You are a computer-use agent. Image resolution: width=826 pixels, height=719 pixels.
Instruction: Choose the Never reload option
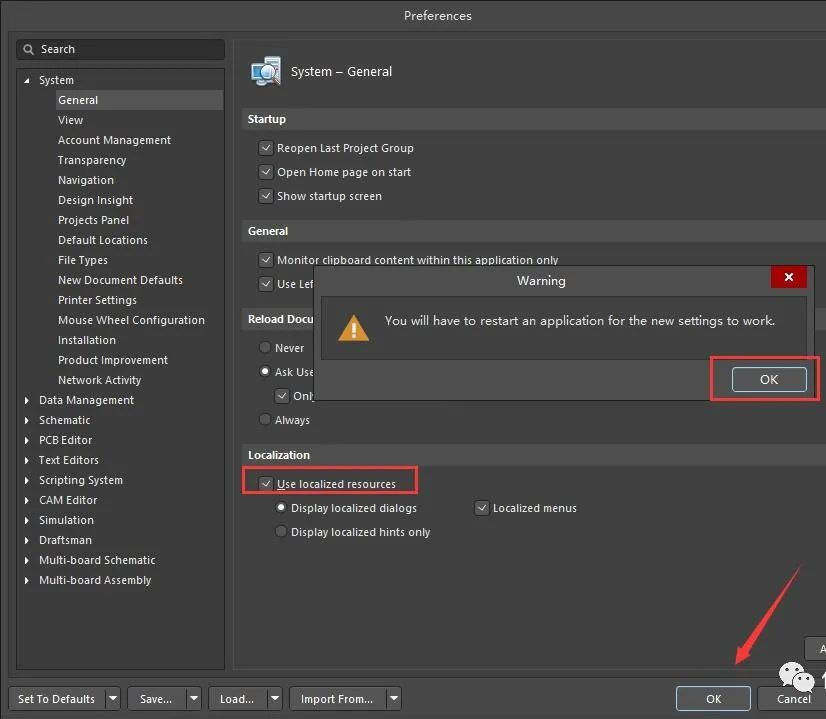click(265, 348)
